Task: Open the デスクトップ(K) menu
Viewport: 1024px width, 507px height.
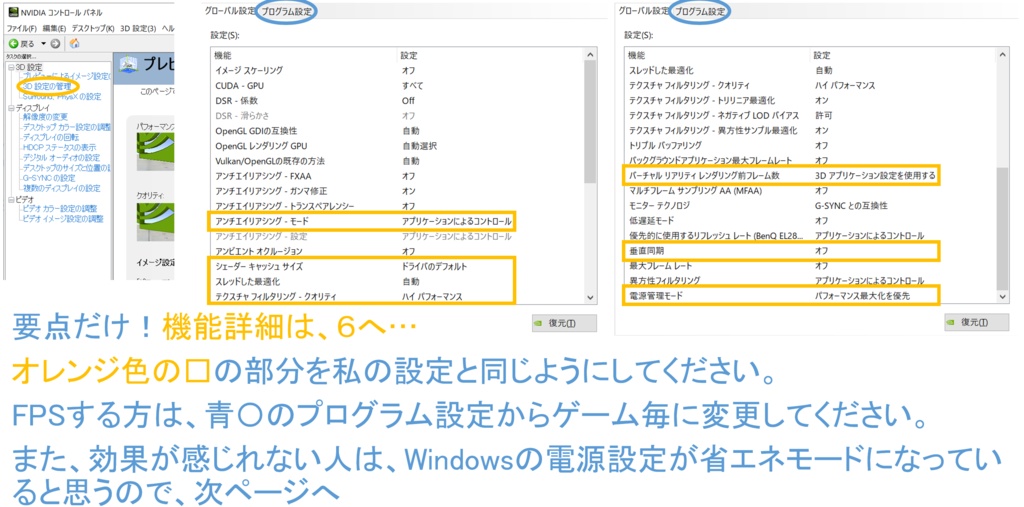Action: [92, 29]
